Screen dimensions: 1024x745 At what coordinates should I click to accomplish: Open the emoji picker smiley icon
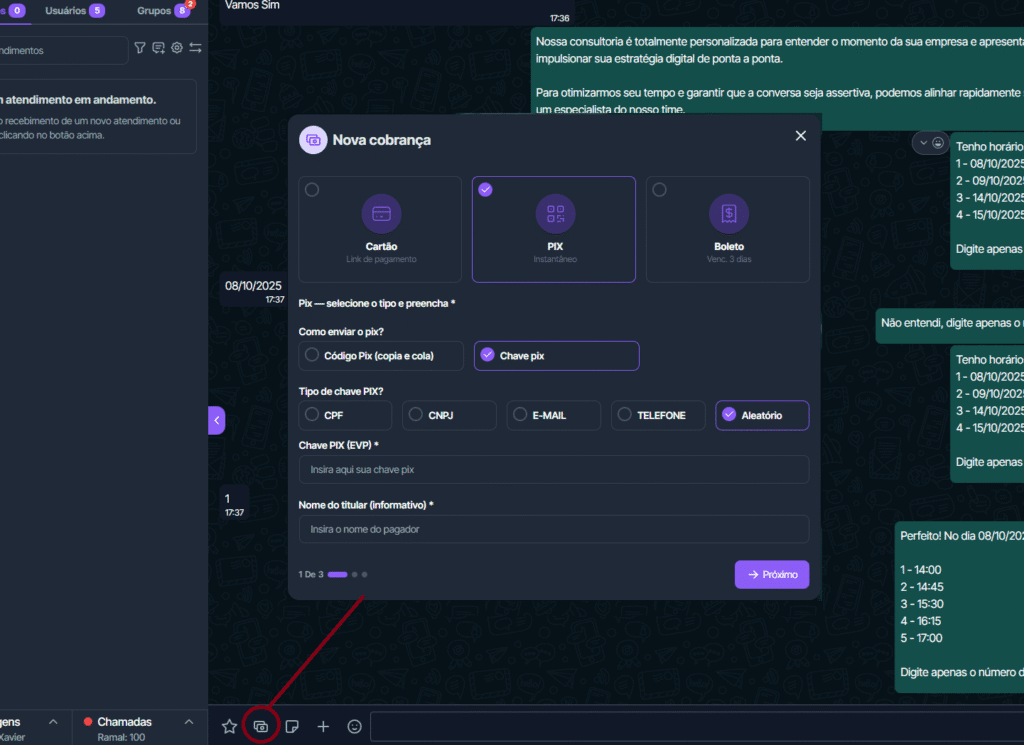(354, 727)
